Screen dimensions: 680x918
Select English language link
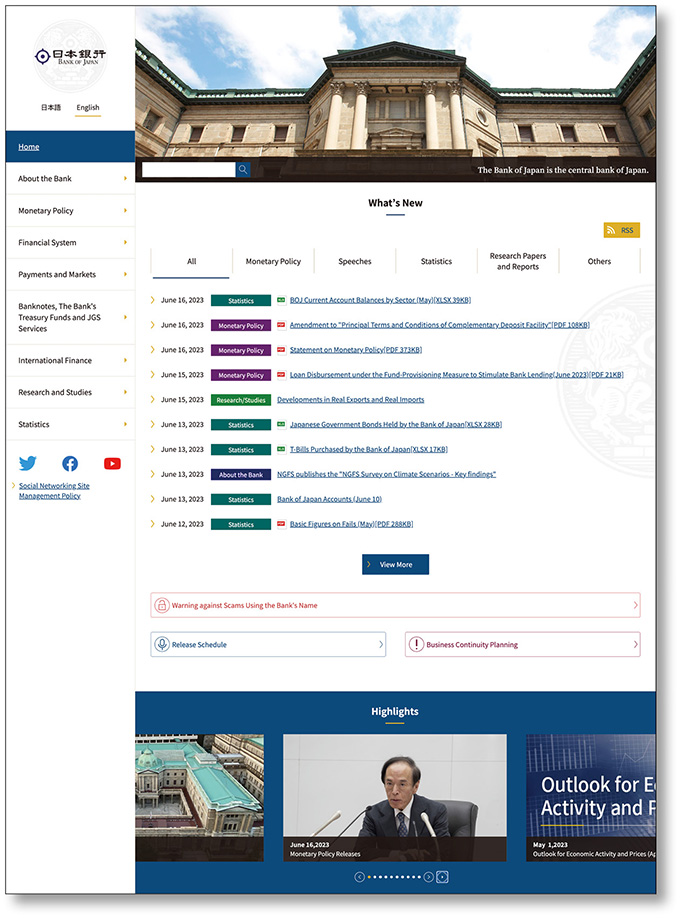(x=88, y=108)
